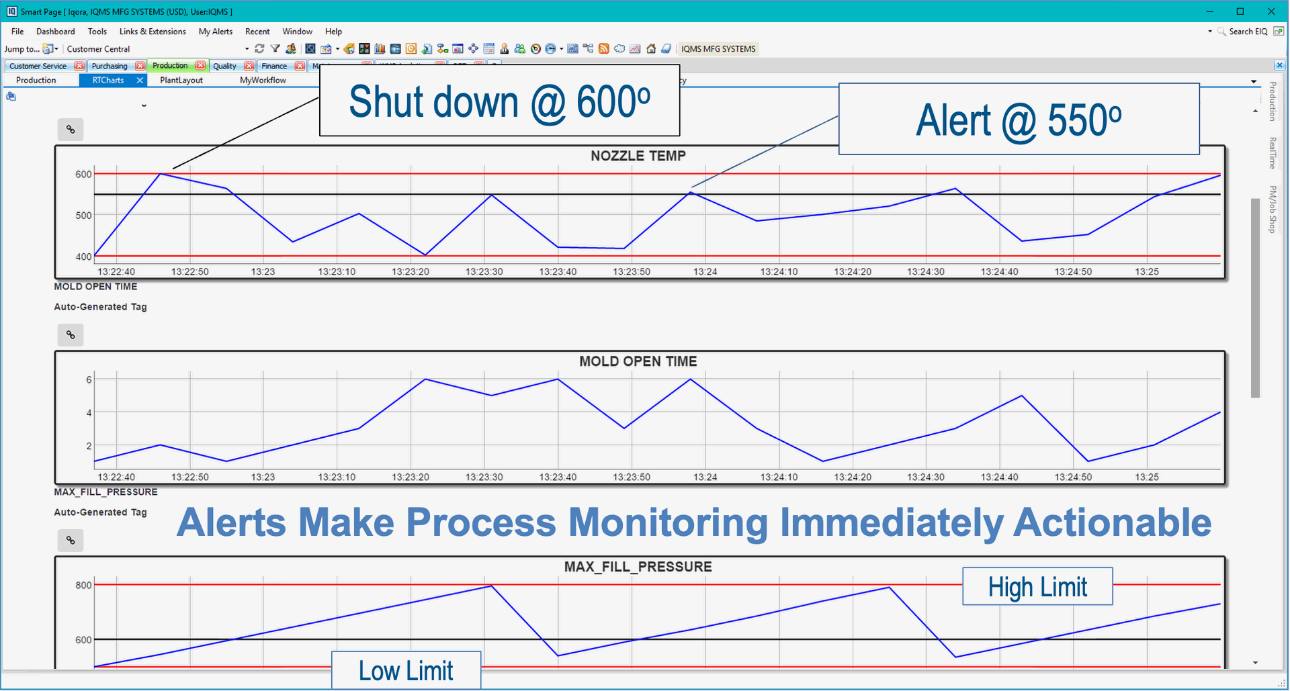Screen dimensions: 1290x691
Task: Open the My Alerts menu
Action: click(x=215, y=31)
